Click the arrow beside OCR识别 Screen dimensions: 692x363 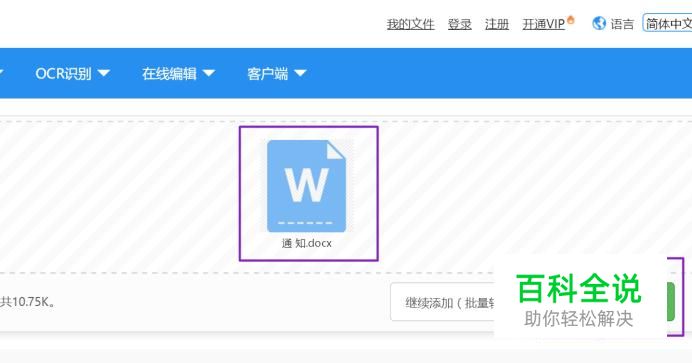point(104,73)
